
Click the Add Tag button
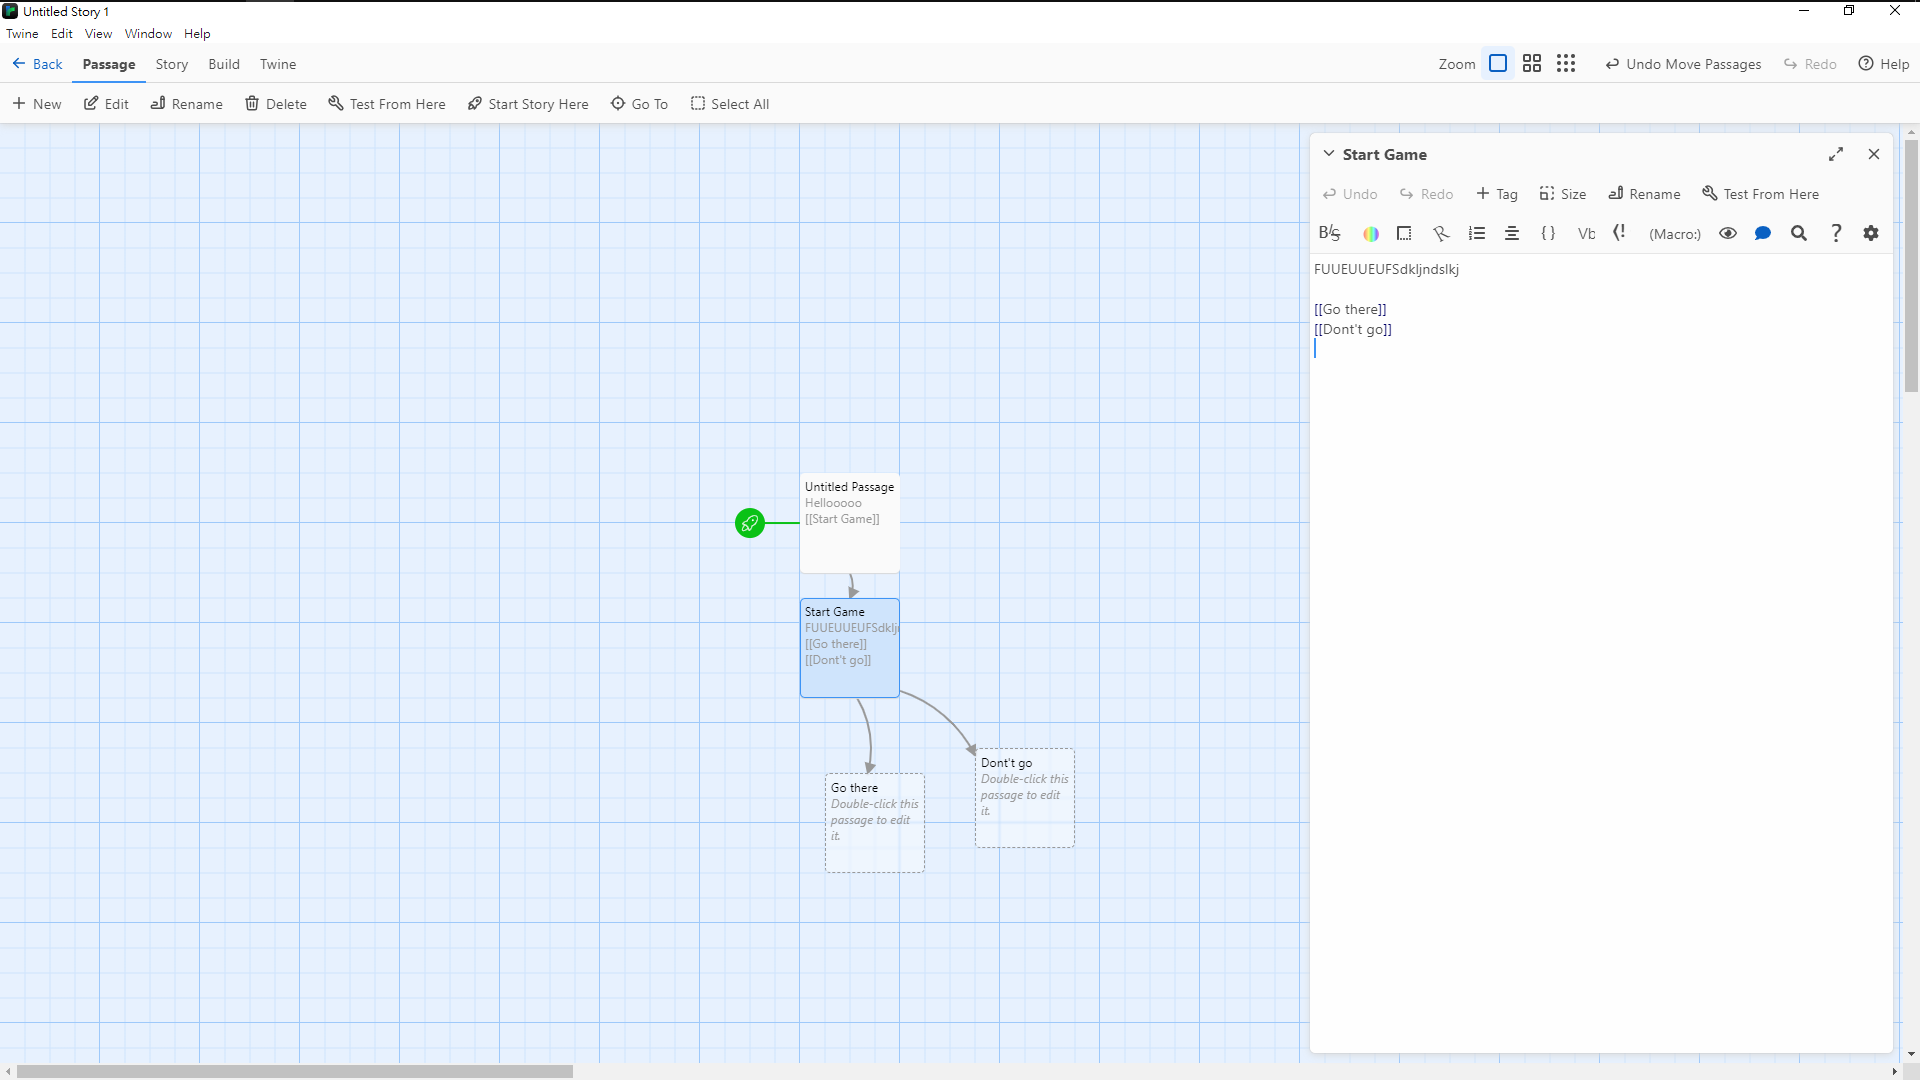pos(1497,194)
